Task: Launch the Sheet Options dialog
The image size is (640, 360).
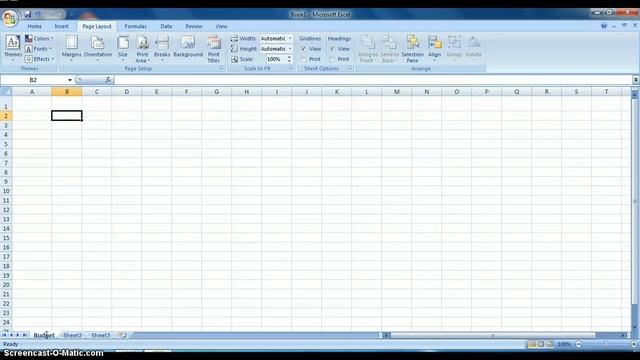Action: [350, 69]
